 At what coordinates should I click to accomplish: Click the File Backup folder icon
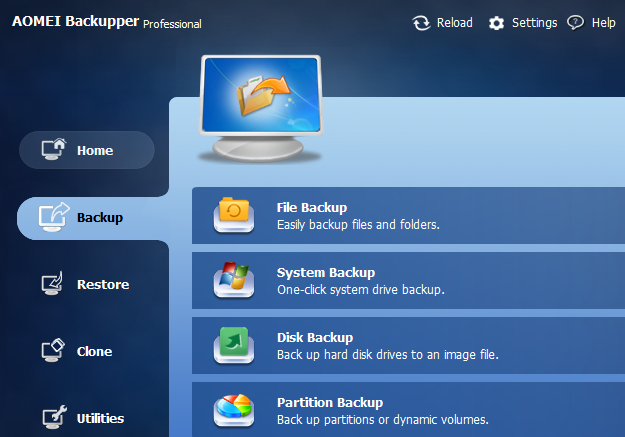234,215
